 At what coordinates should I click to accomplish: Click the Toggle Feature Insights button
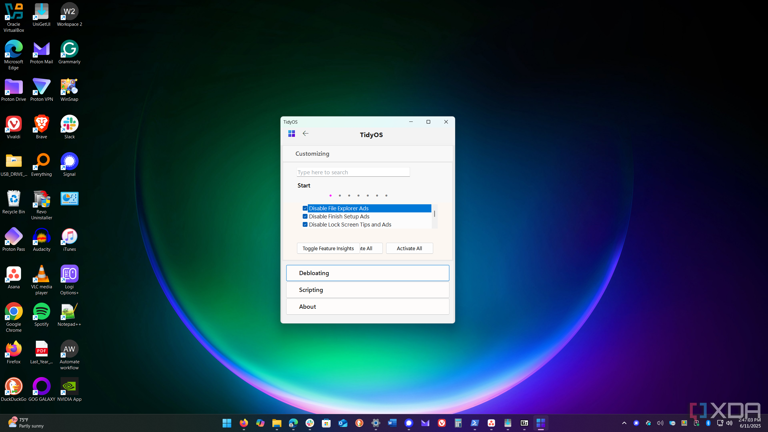pyautogui.click(x=328, y=248)
